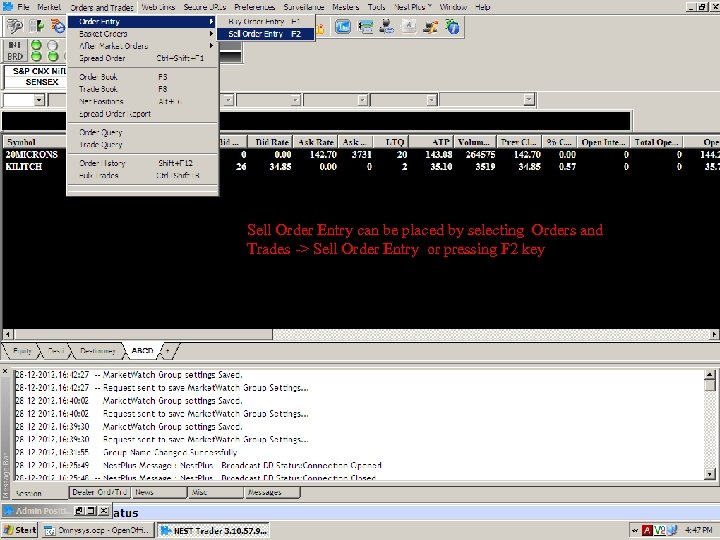Screen dimensions: 720x540
Task: Click the first toolbar icon with keys
Action: tap(14, 26)
